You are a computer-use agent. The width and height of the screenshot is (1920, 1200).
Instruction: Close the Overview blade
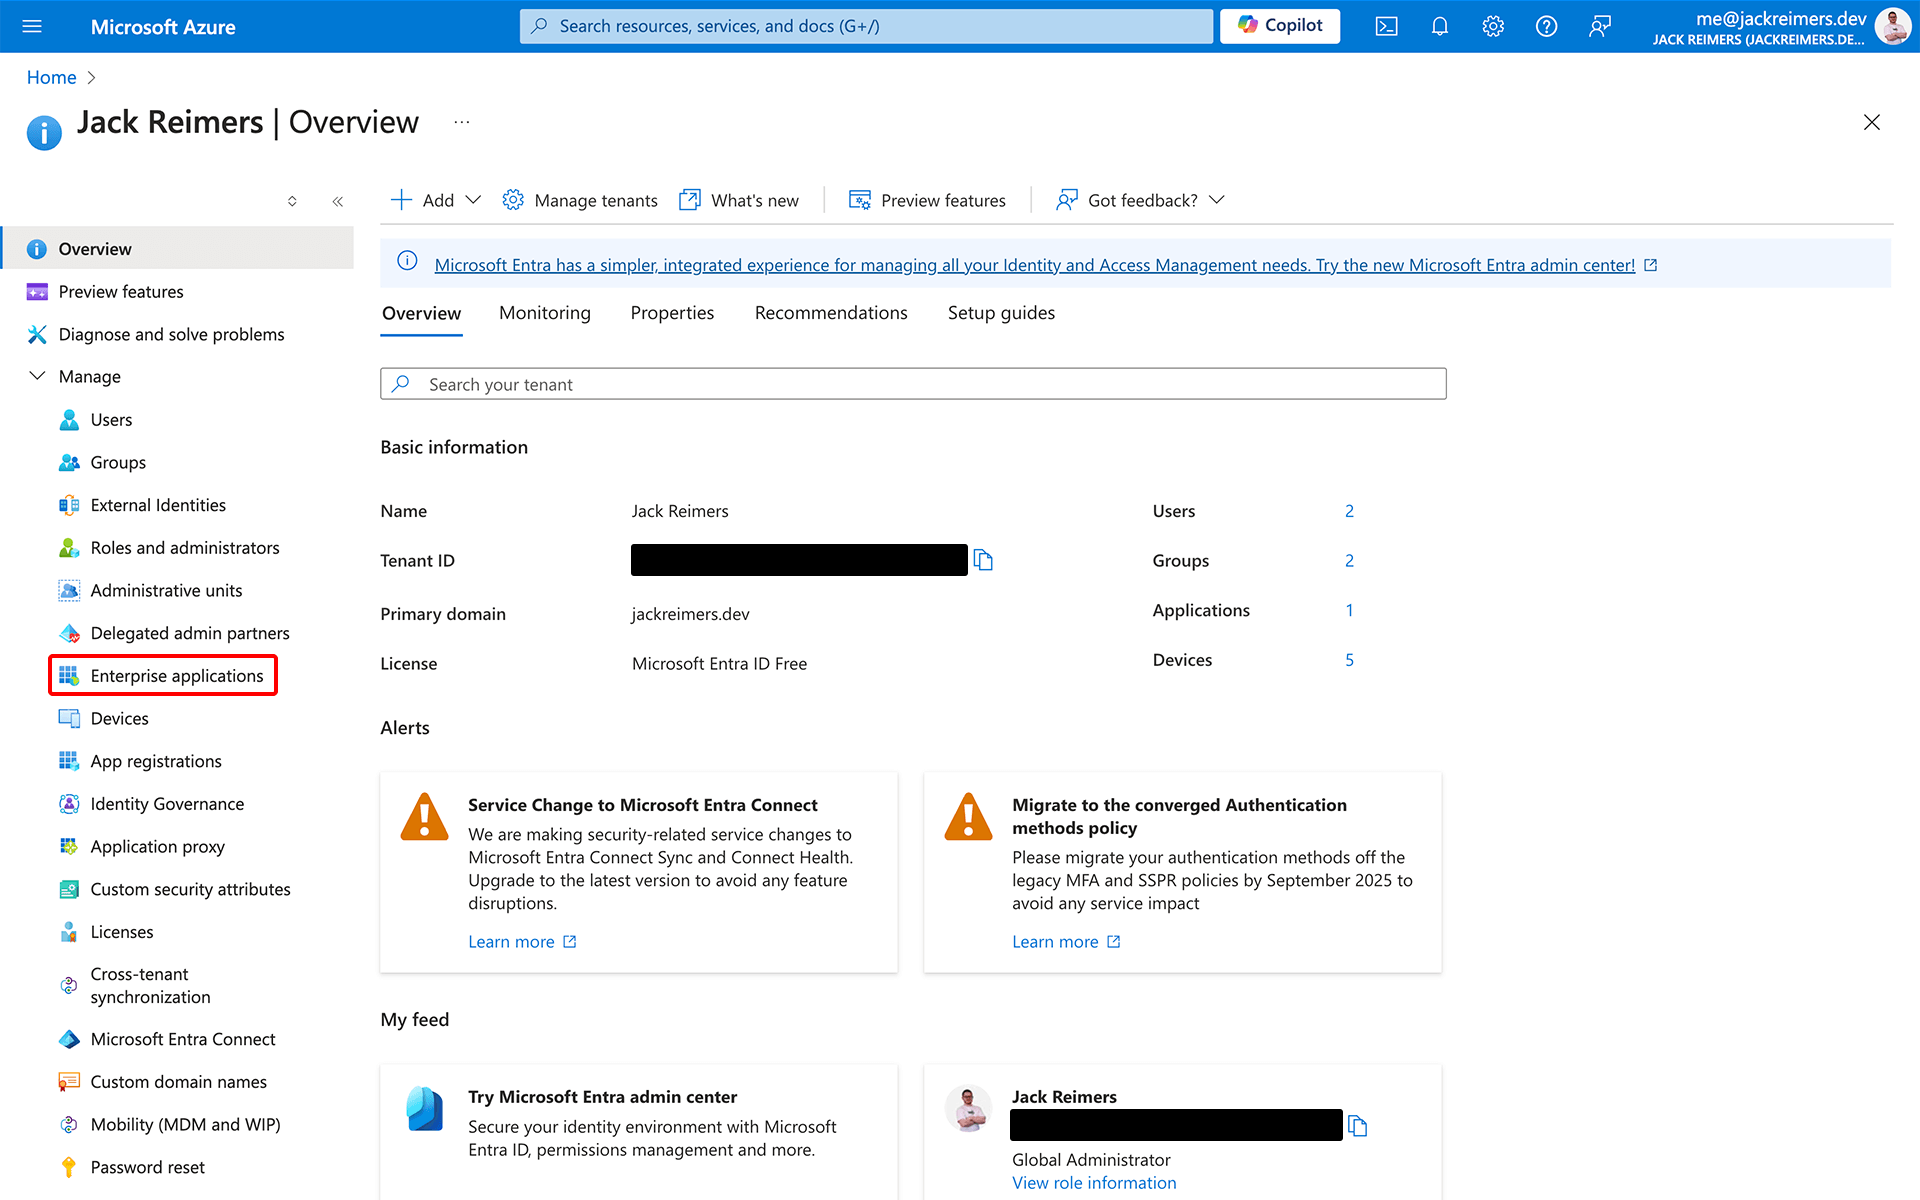pos(1872,122)
